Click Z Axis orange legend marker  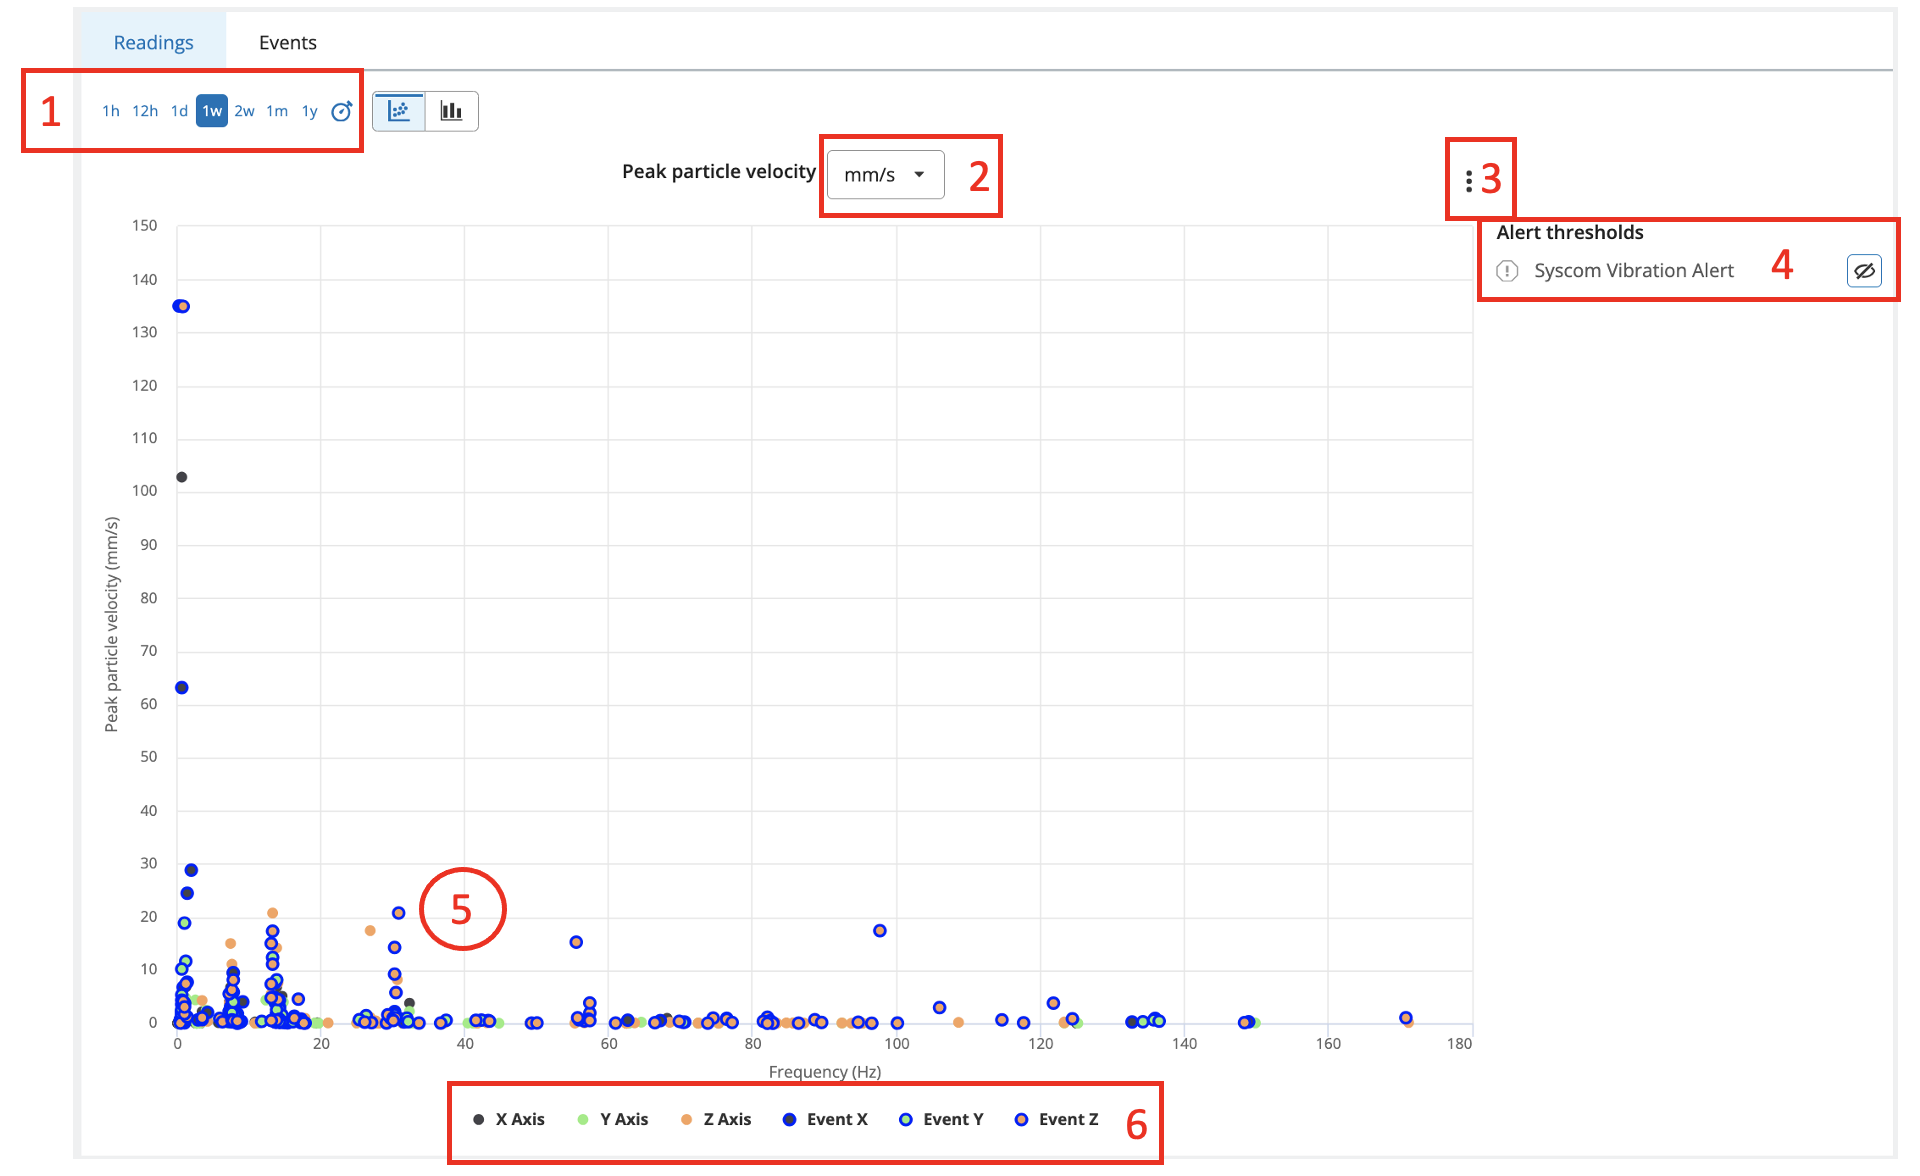click(686, 1119)
